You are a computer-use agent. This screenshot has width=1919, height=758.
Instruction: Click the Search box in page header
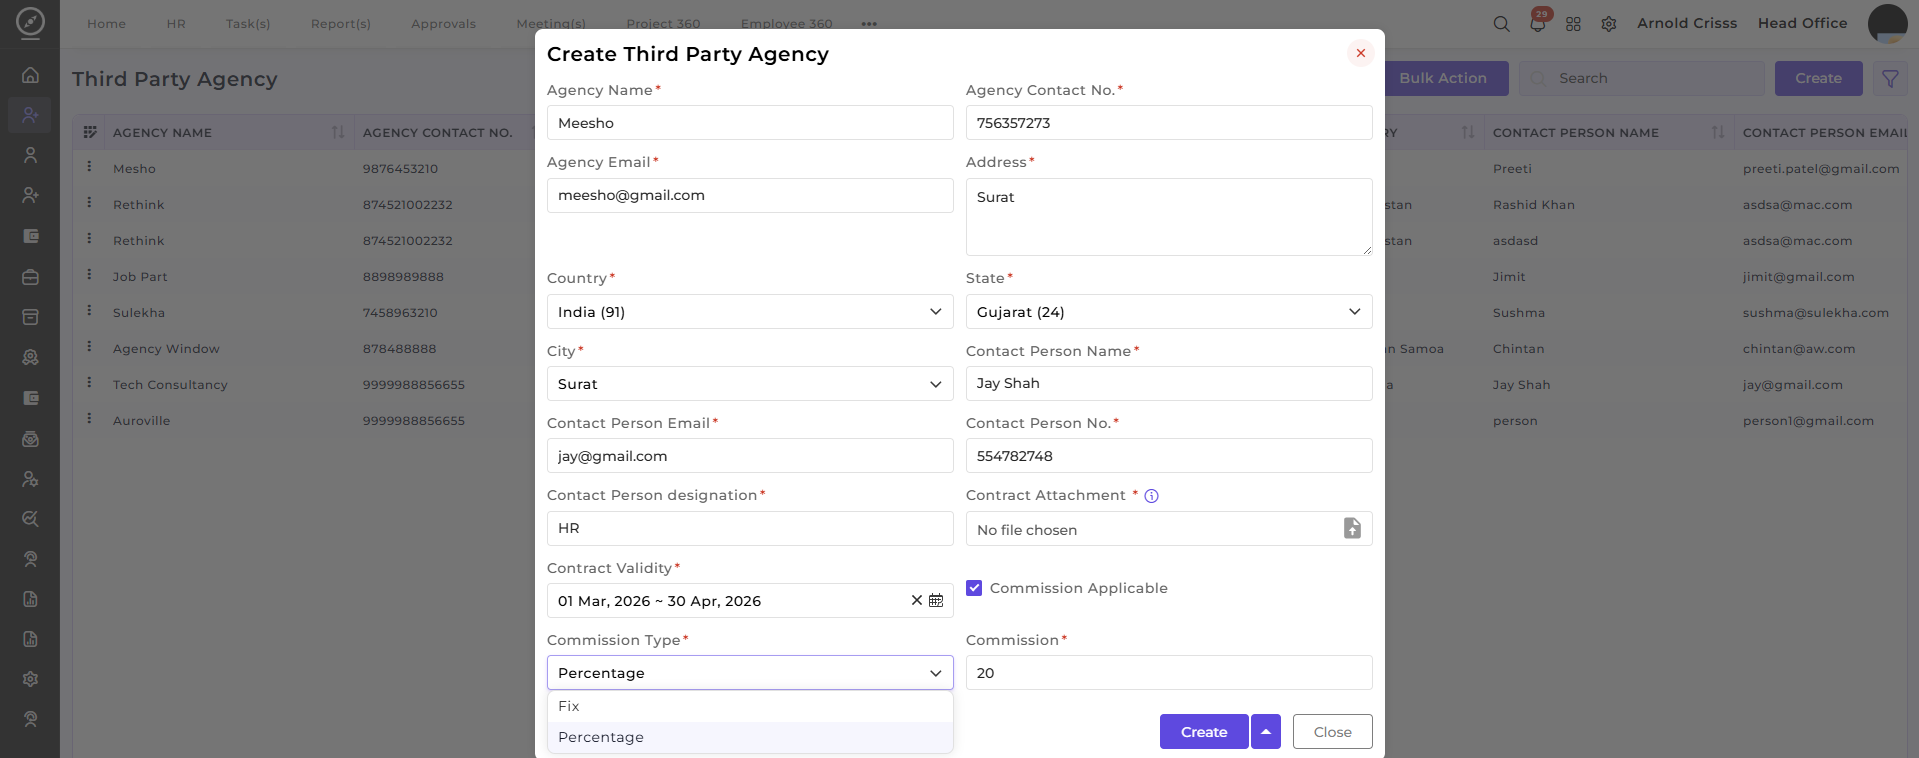click(x=1642, y=78)
